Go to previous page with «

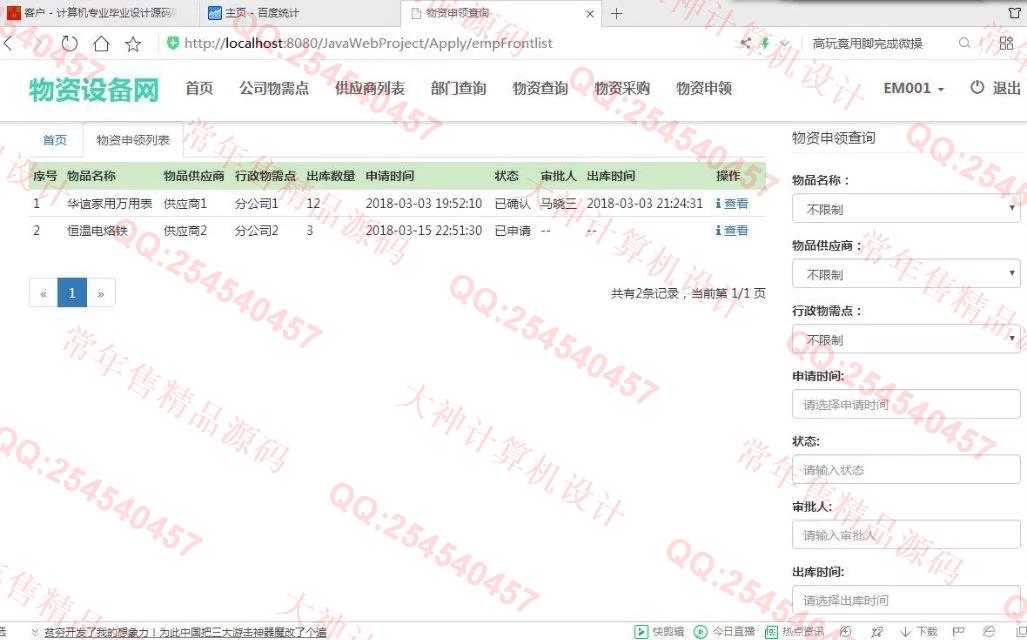43,293
